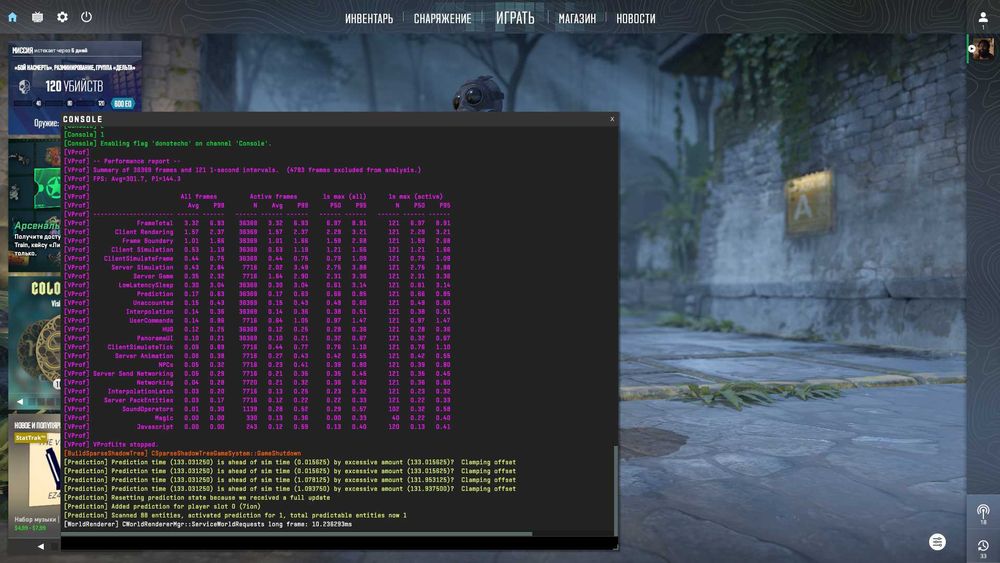Select the ИГРАТЬ tab
The height and width of the screenshot is (563, 1000).
click(515, 18)
